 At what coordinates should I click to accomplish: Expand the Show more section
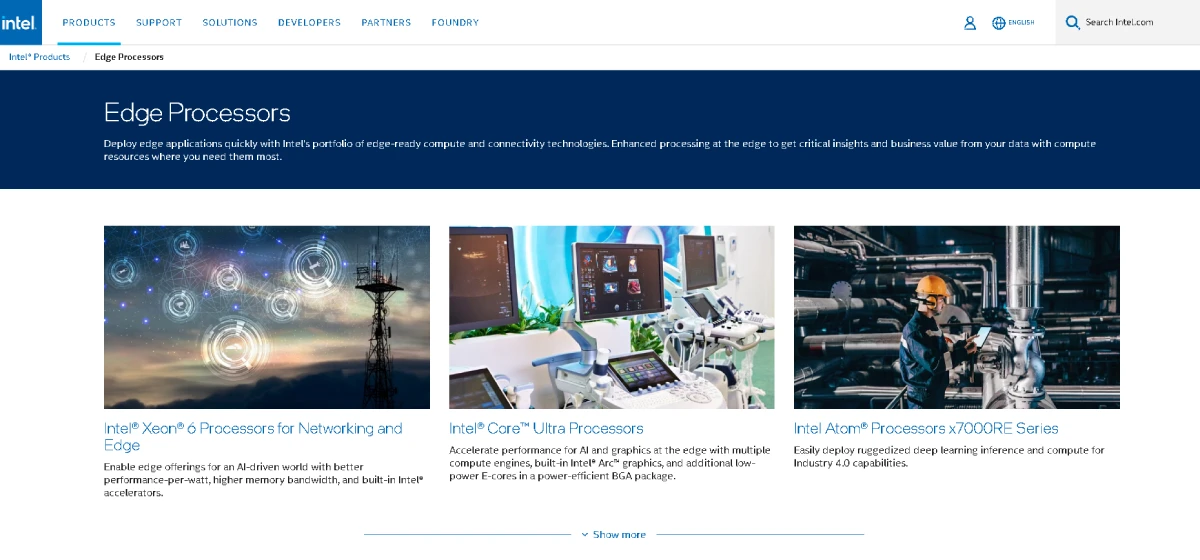[x=613, y=534]
